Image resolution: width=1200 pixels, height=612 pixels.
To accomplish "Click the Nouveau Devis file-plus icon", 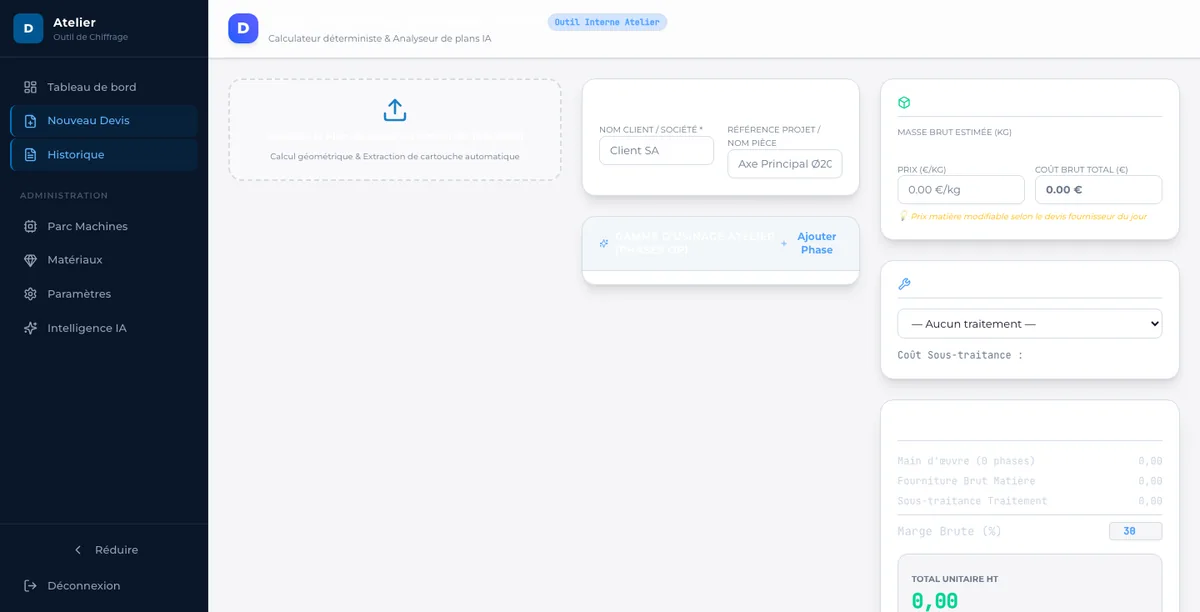I will point(30,121).
